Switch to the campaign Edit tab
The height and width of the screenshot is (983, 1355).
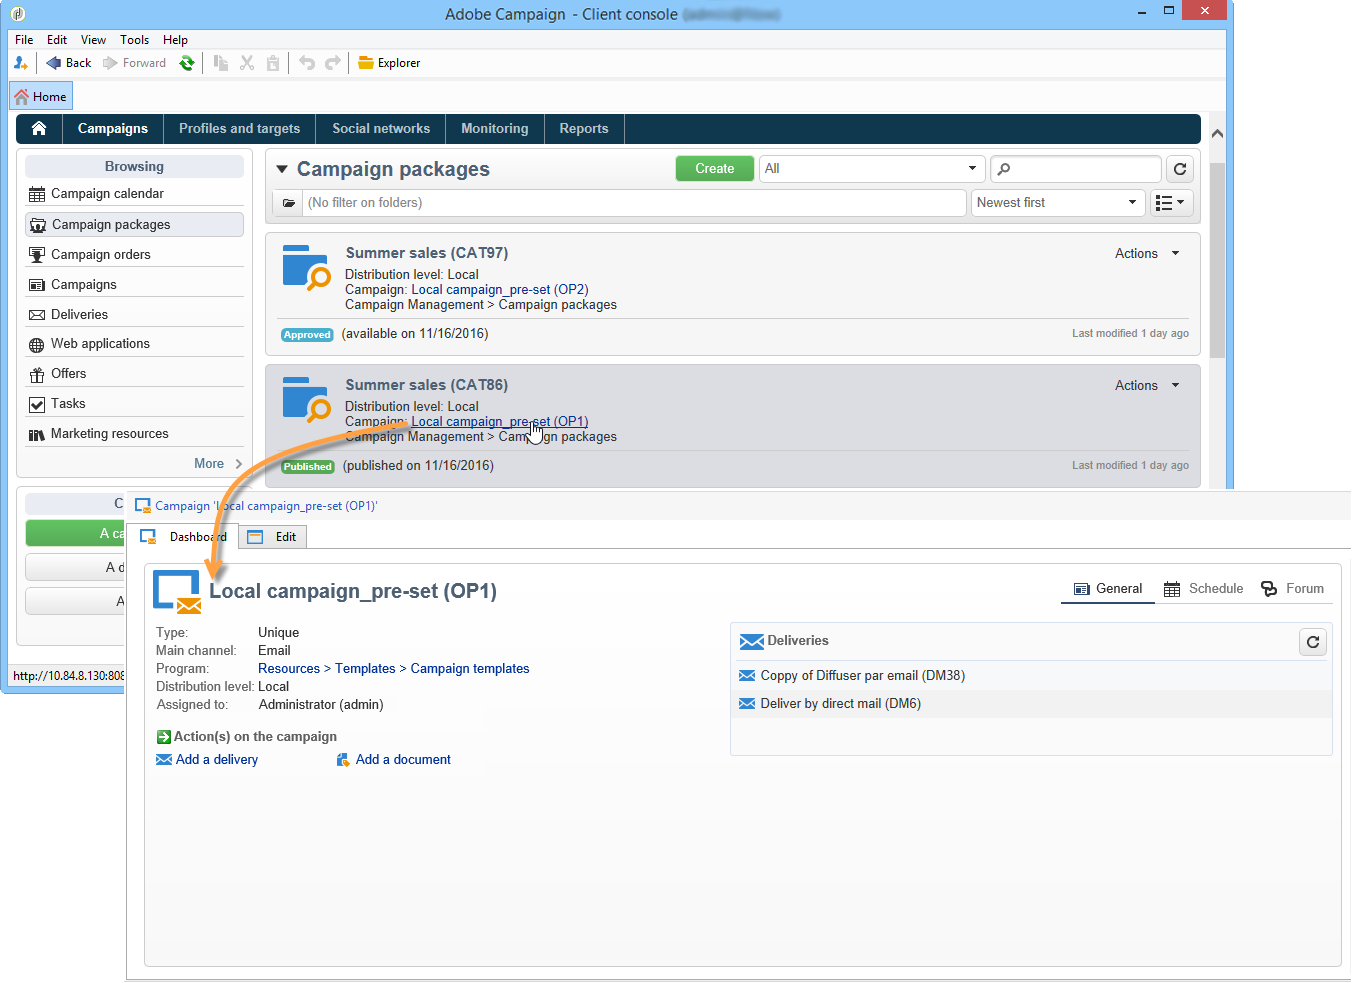(274, 537)
